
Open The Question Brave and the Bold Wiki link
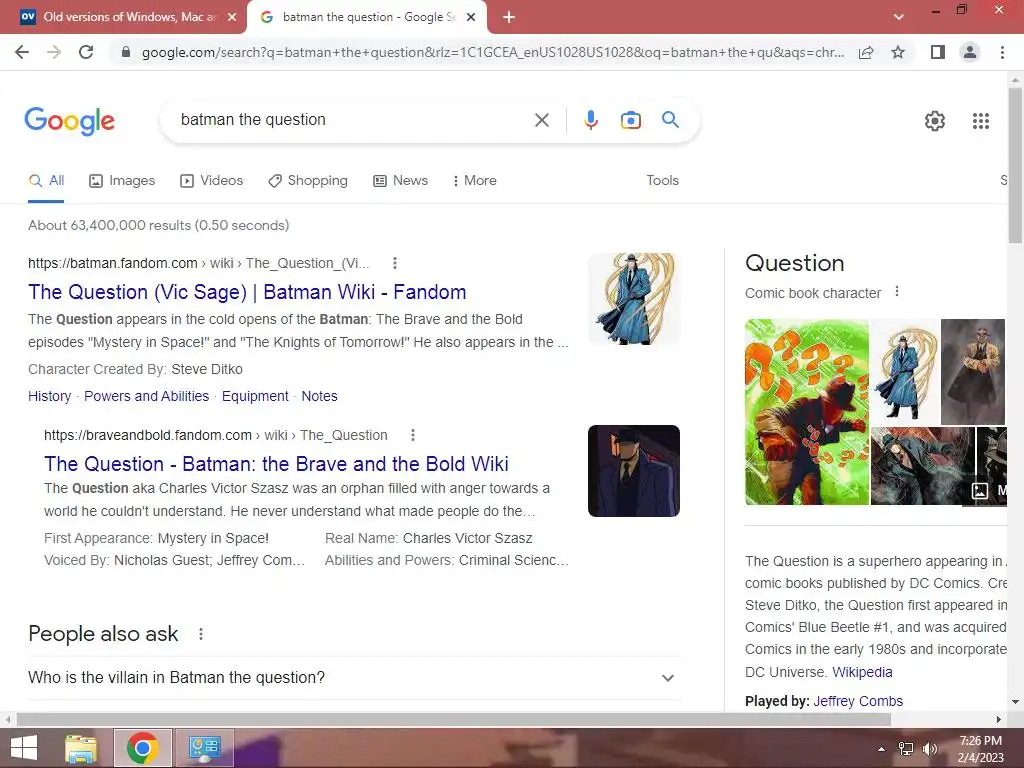pos(276,464)
